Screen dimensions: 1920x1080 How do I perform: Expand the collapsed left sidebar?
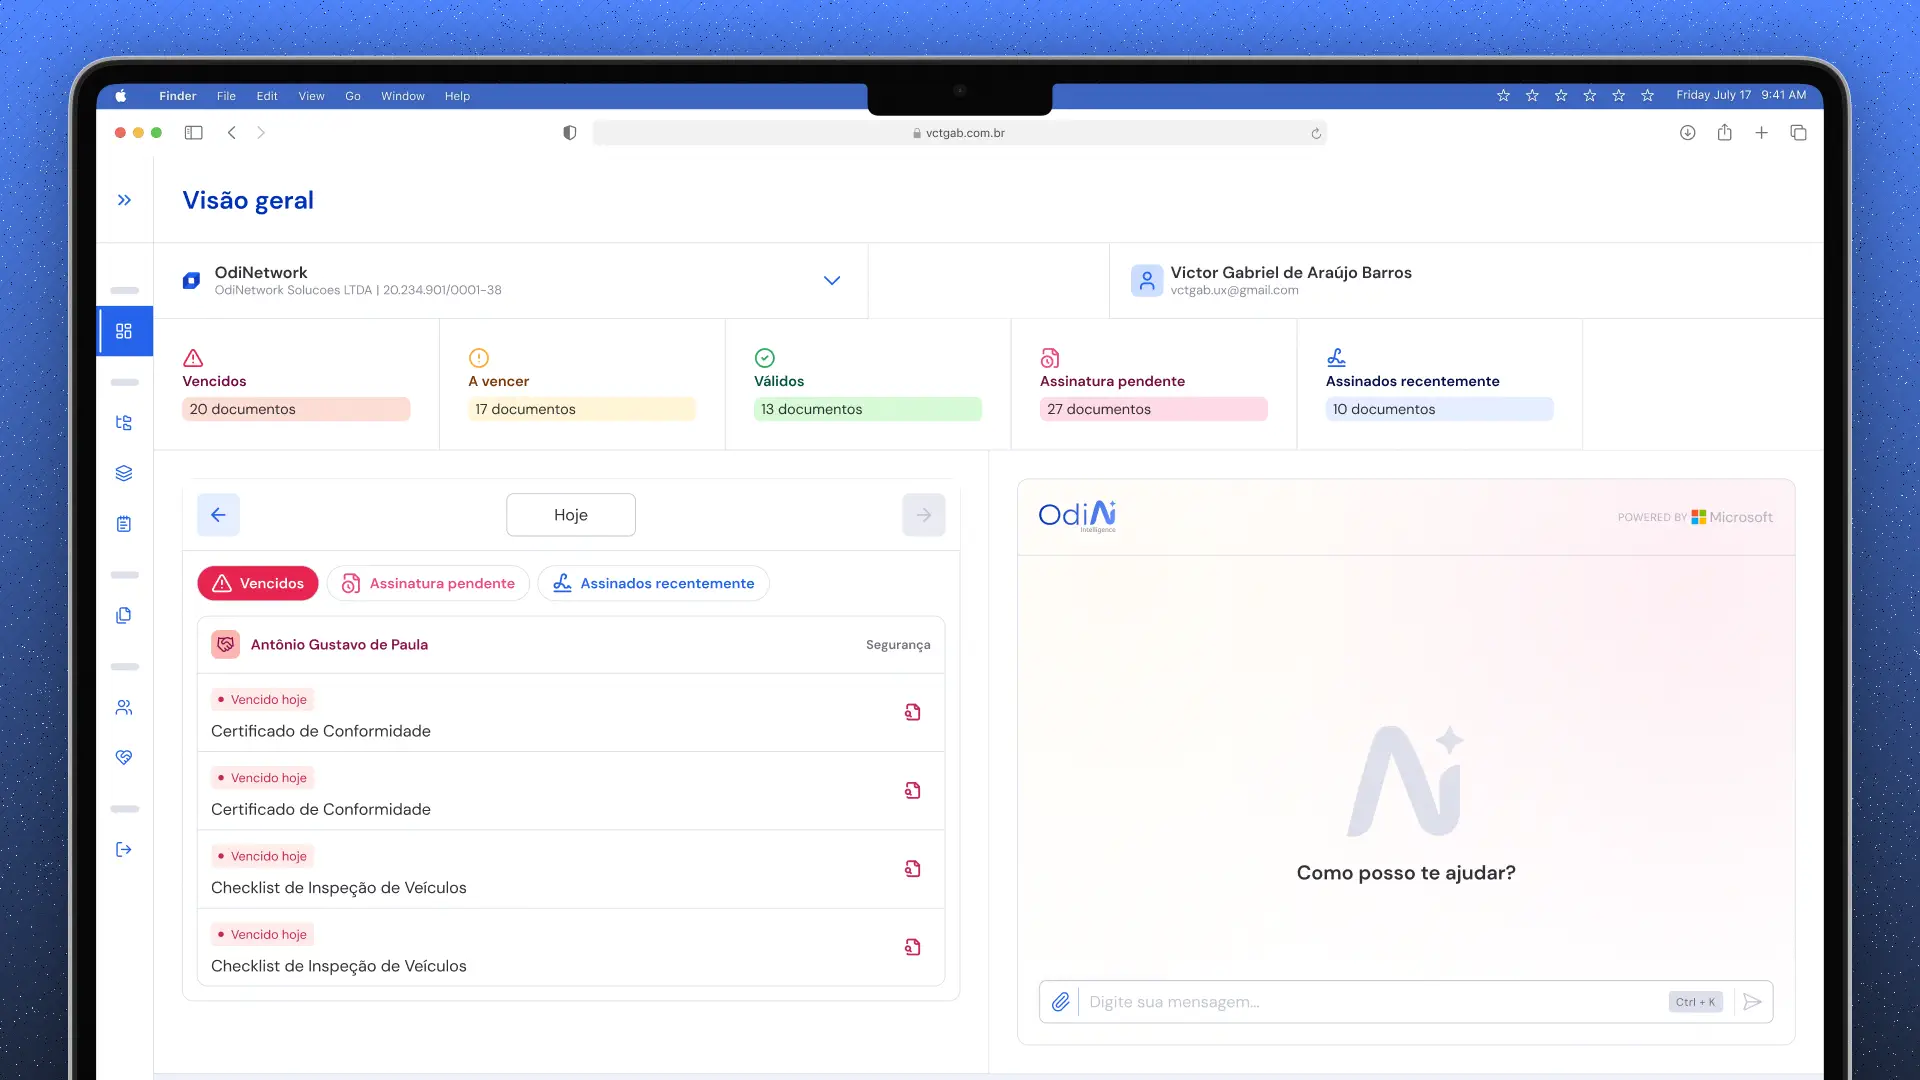tap(124, 199)
